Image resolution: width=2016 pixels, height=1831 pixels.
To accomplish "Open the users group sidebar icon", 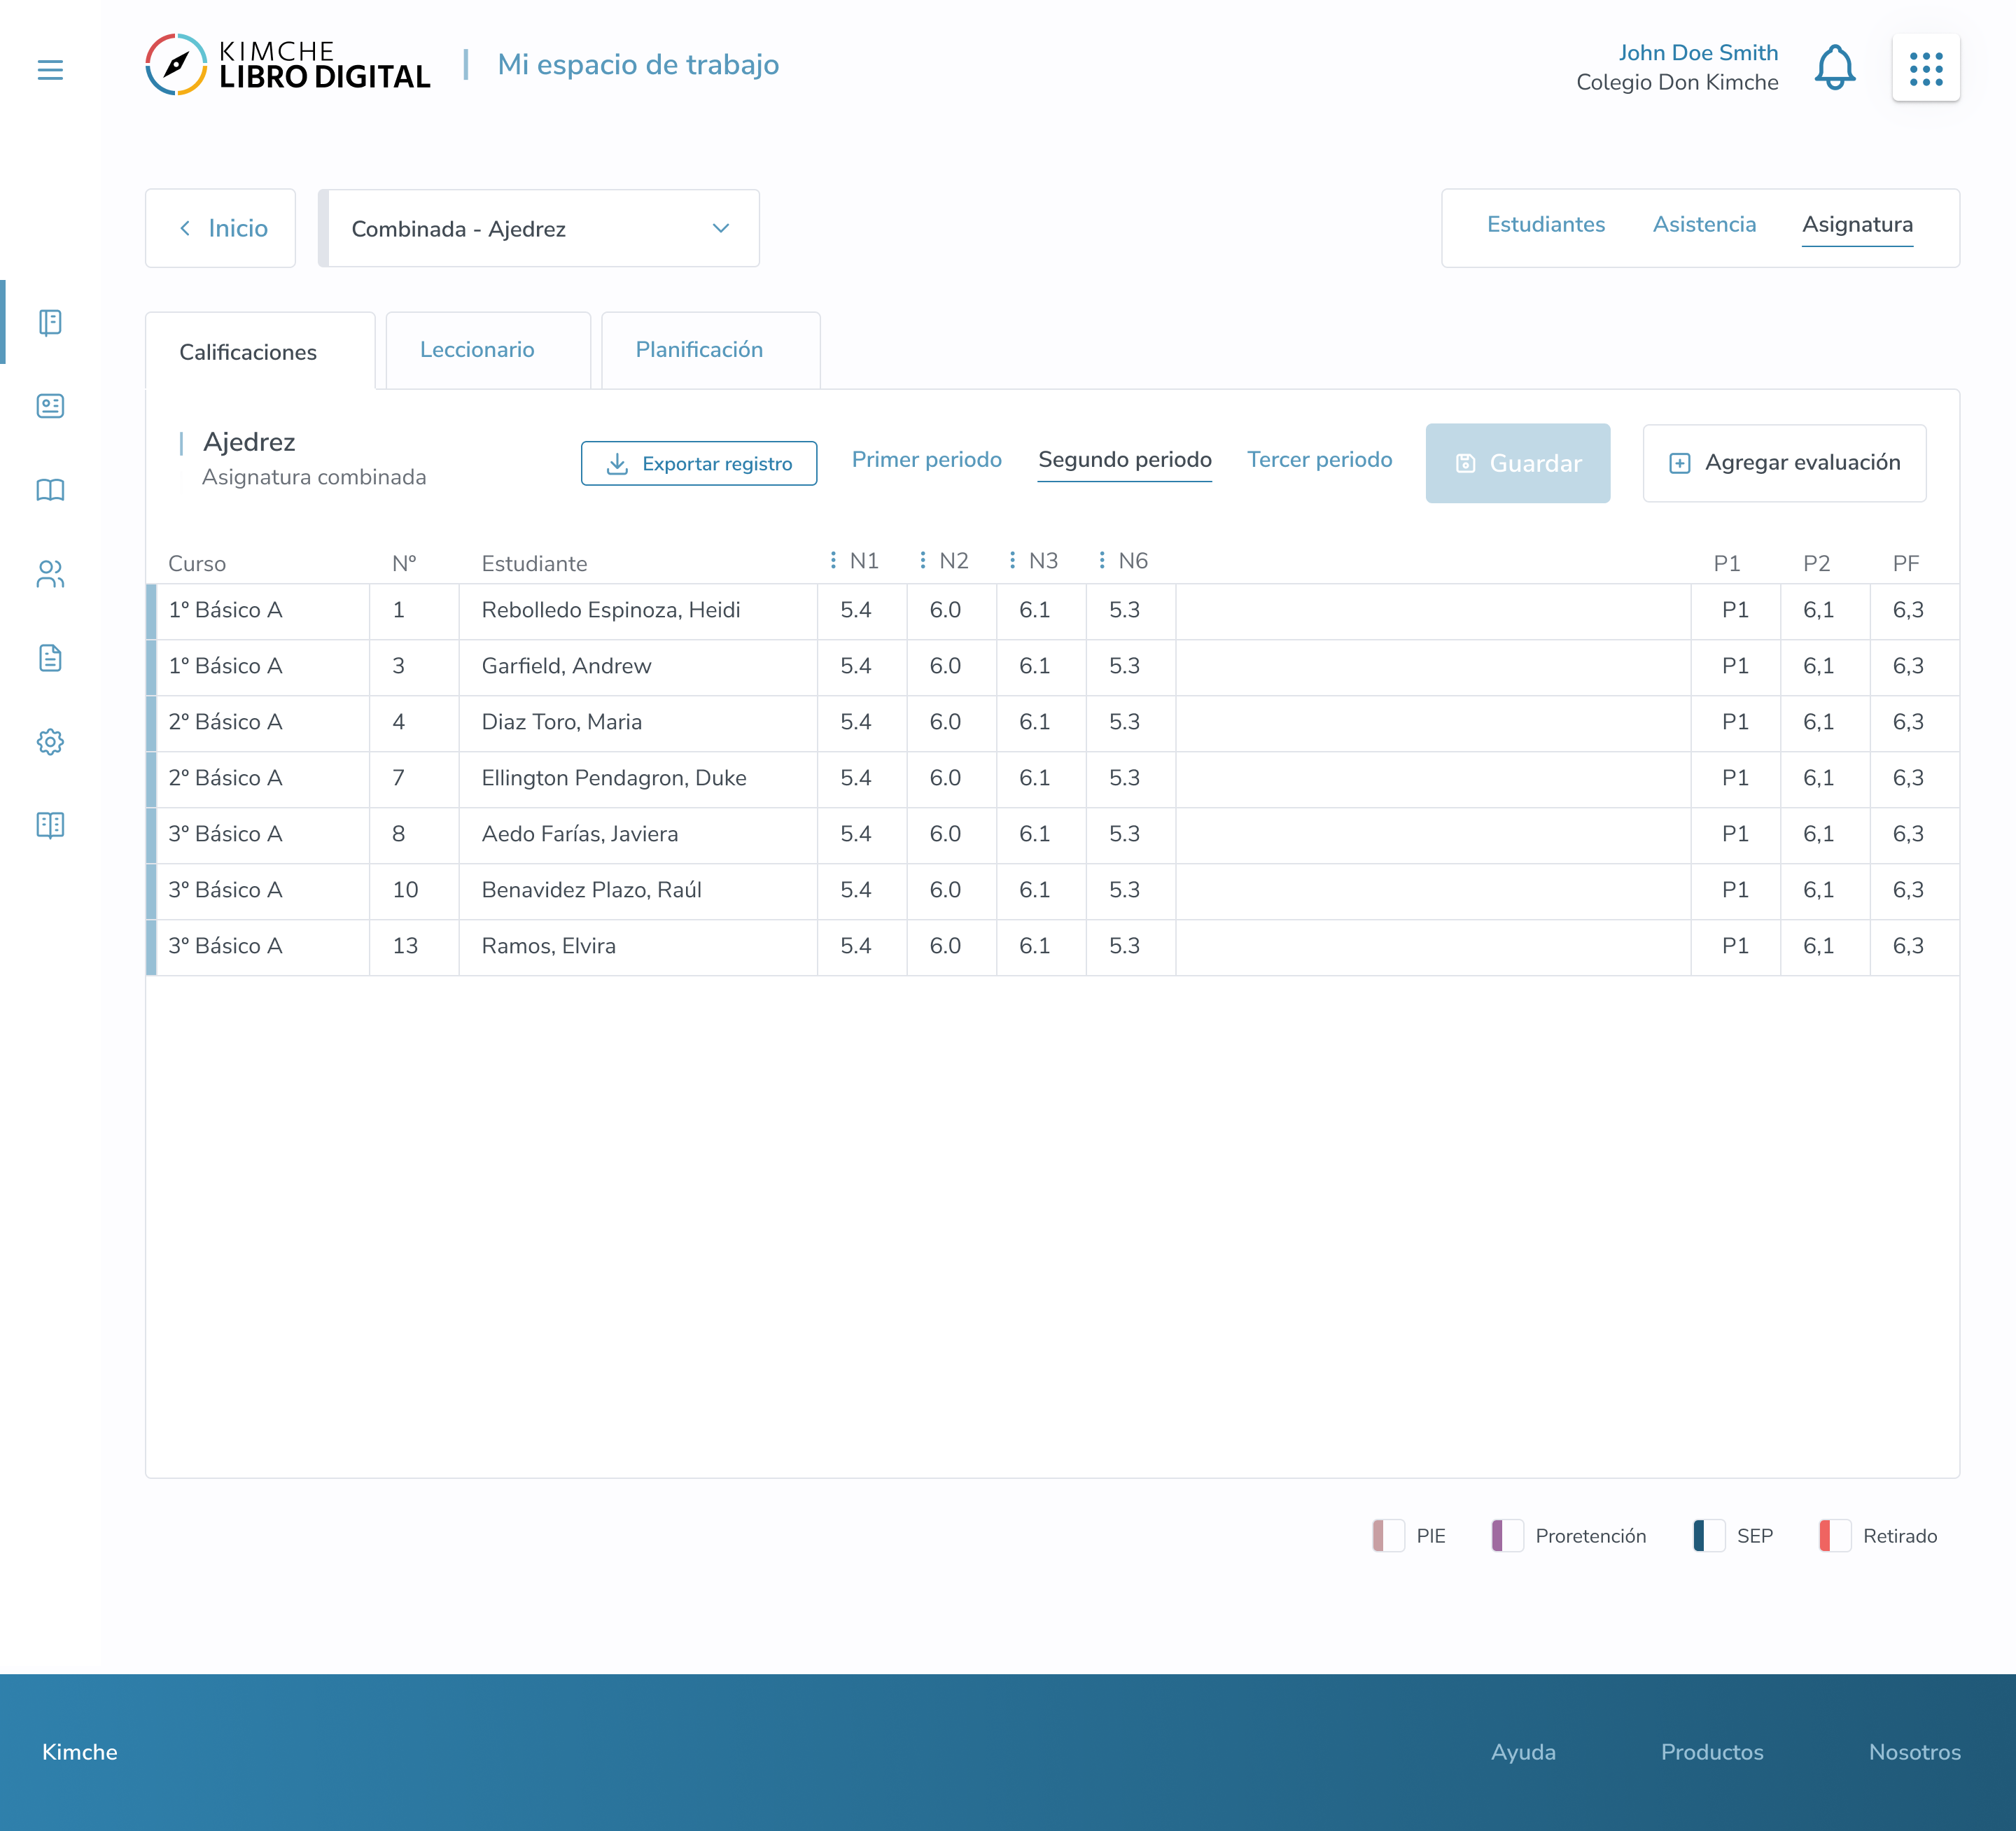I will click(x=50, y=574).
